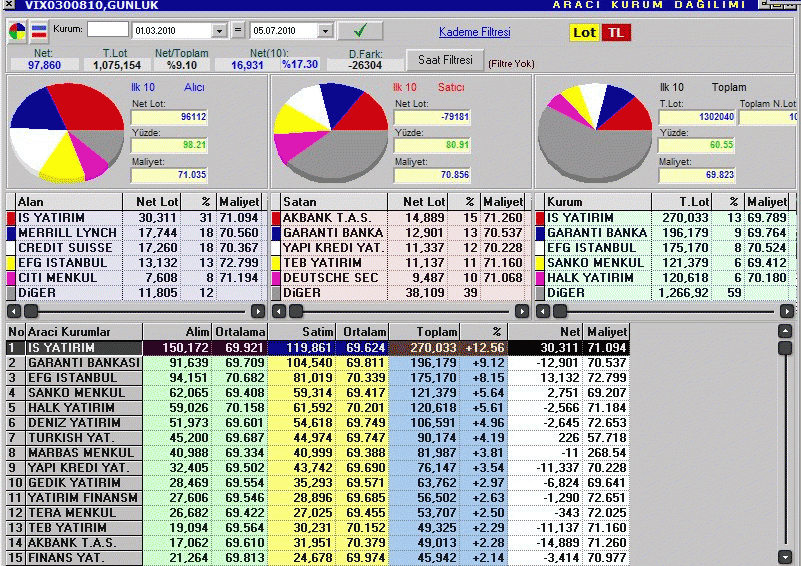801x566 pixels.
Task: Select the IS YATIRIM row in main table
Action: (318, 348)
